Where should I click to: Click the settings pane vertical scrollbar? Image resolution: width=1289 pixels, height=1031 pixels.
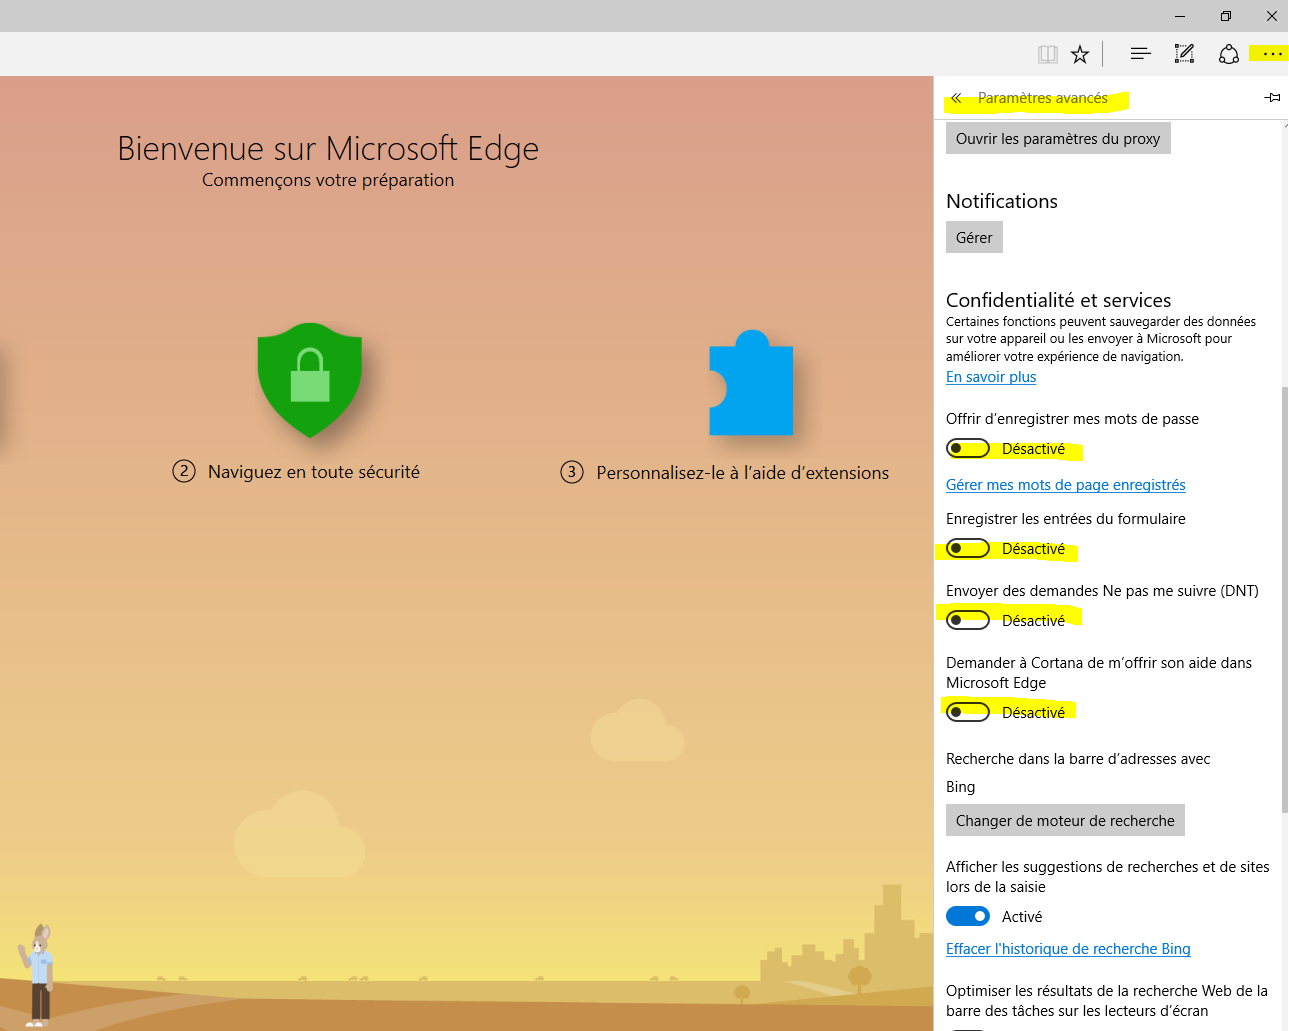[1284, 600]
